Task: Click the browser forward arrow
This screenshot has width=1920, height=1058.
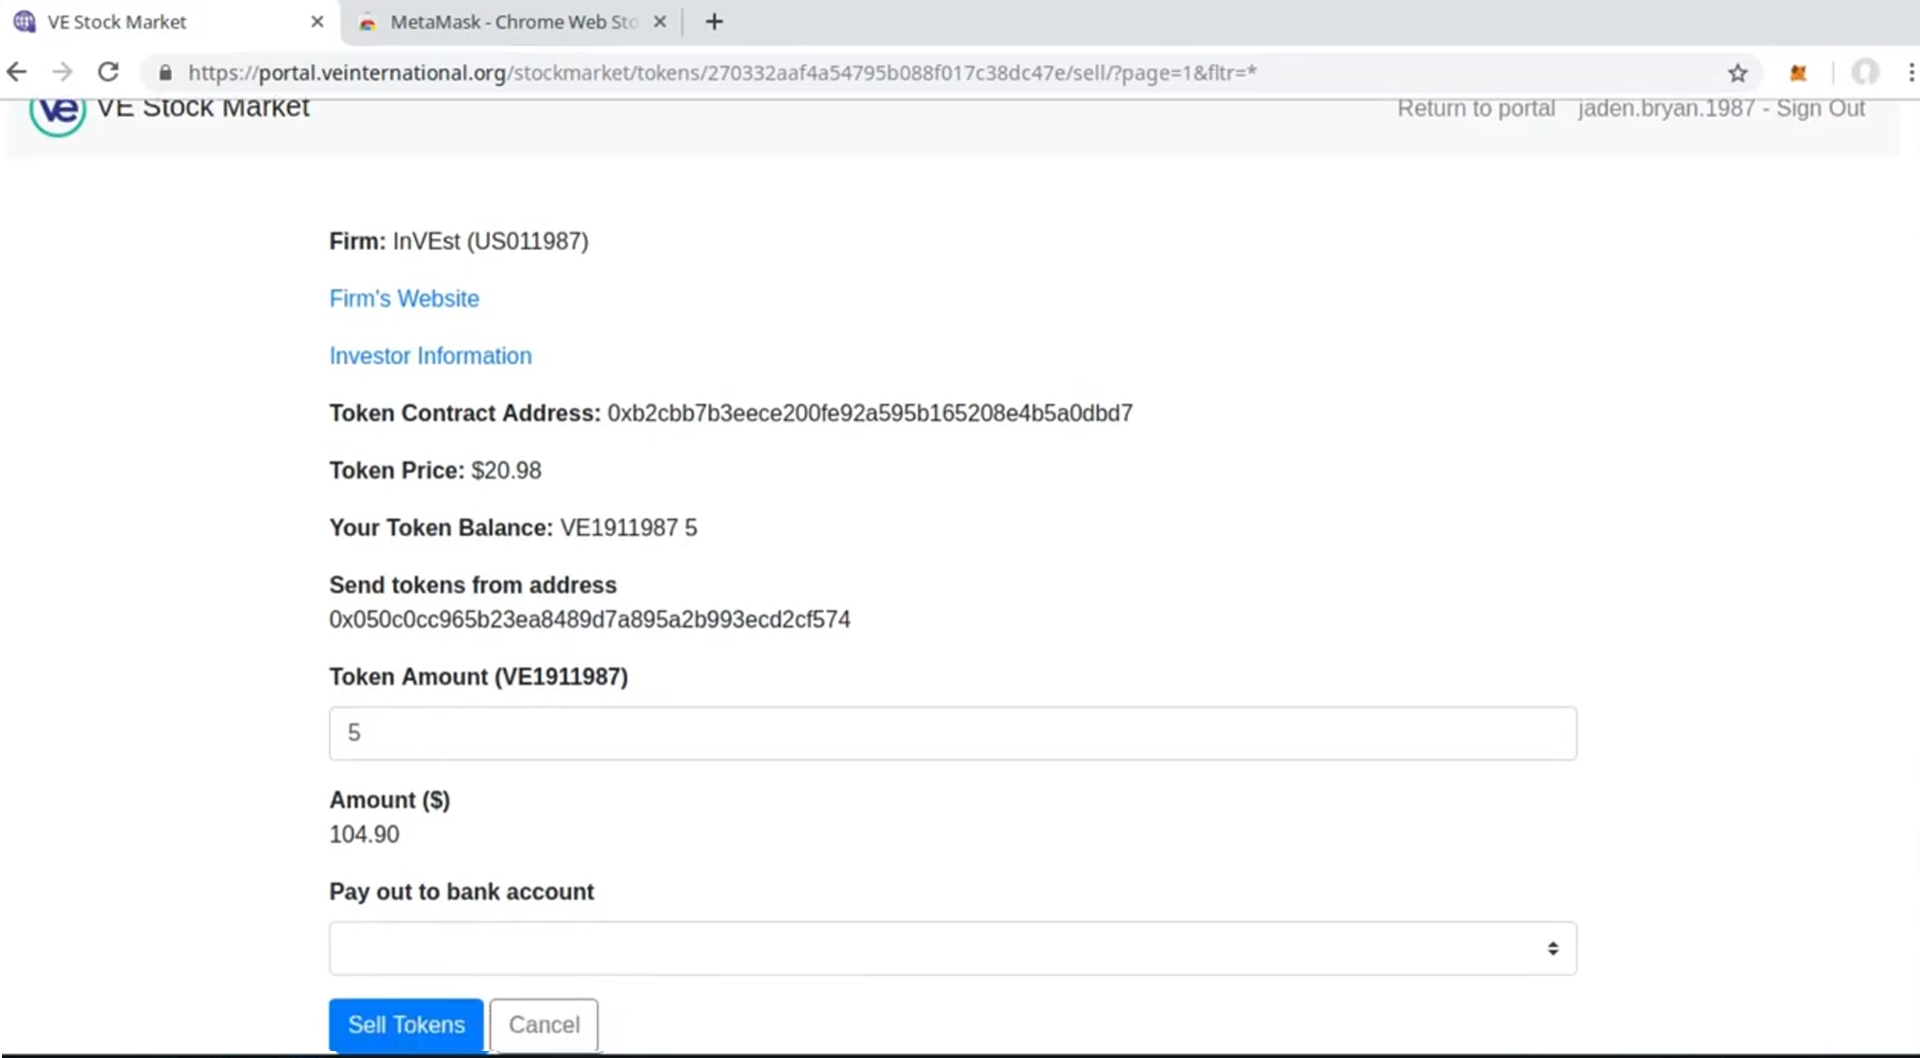Action: [x=62, y=72]
